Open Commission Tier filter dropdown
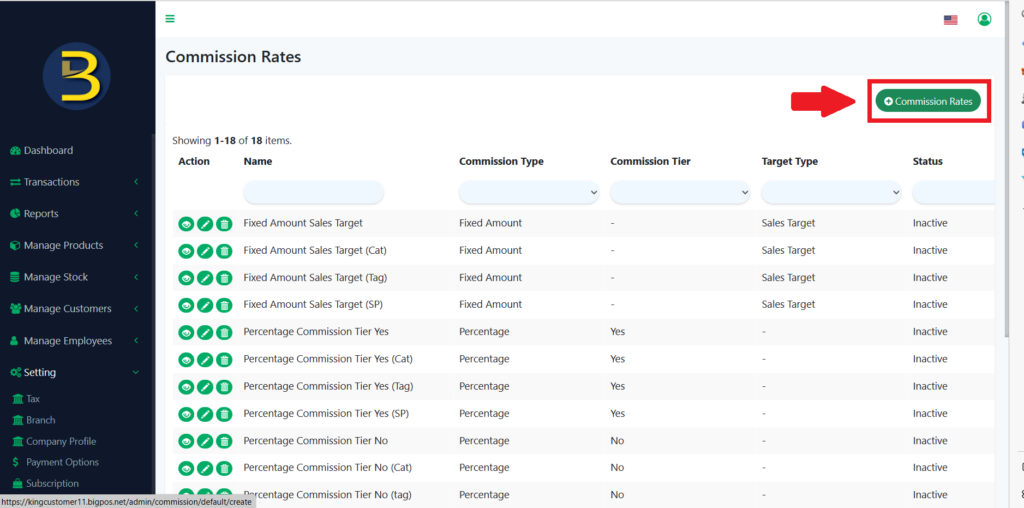 click(680, 192)
